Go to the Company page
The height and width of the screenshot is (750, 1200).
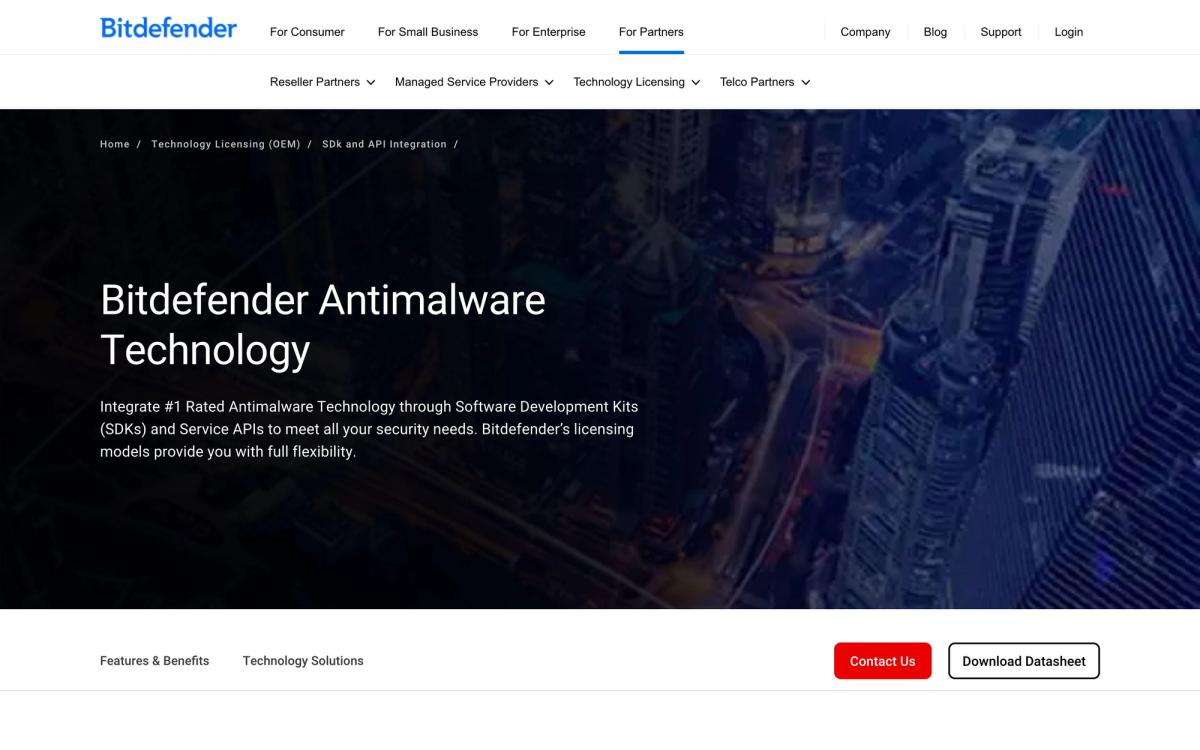[x=865, y=32]
